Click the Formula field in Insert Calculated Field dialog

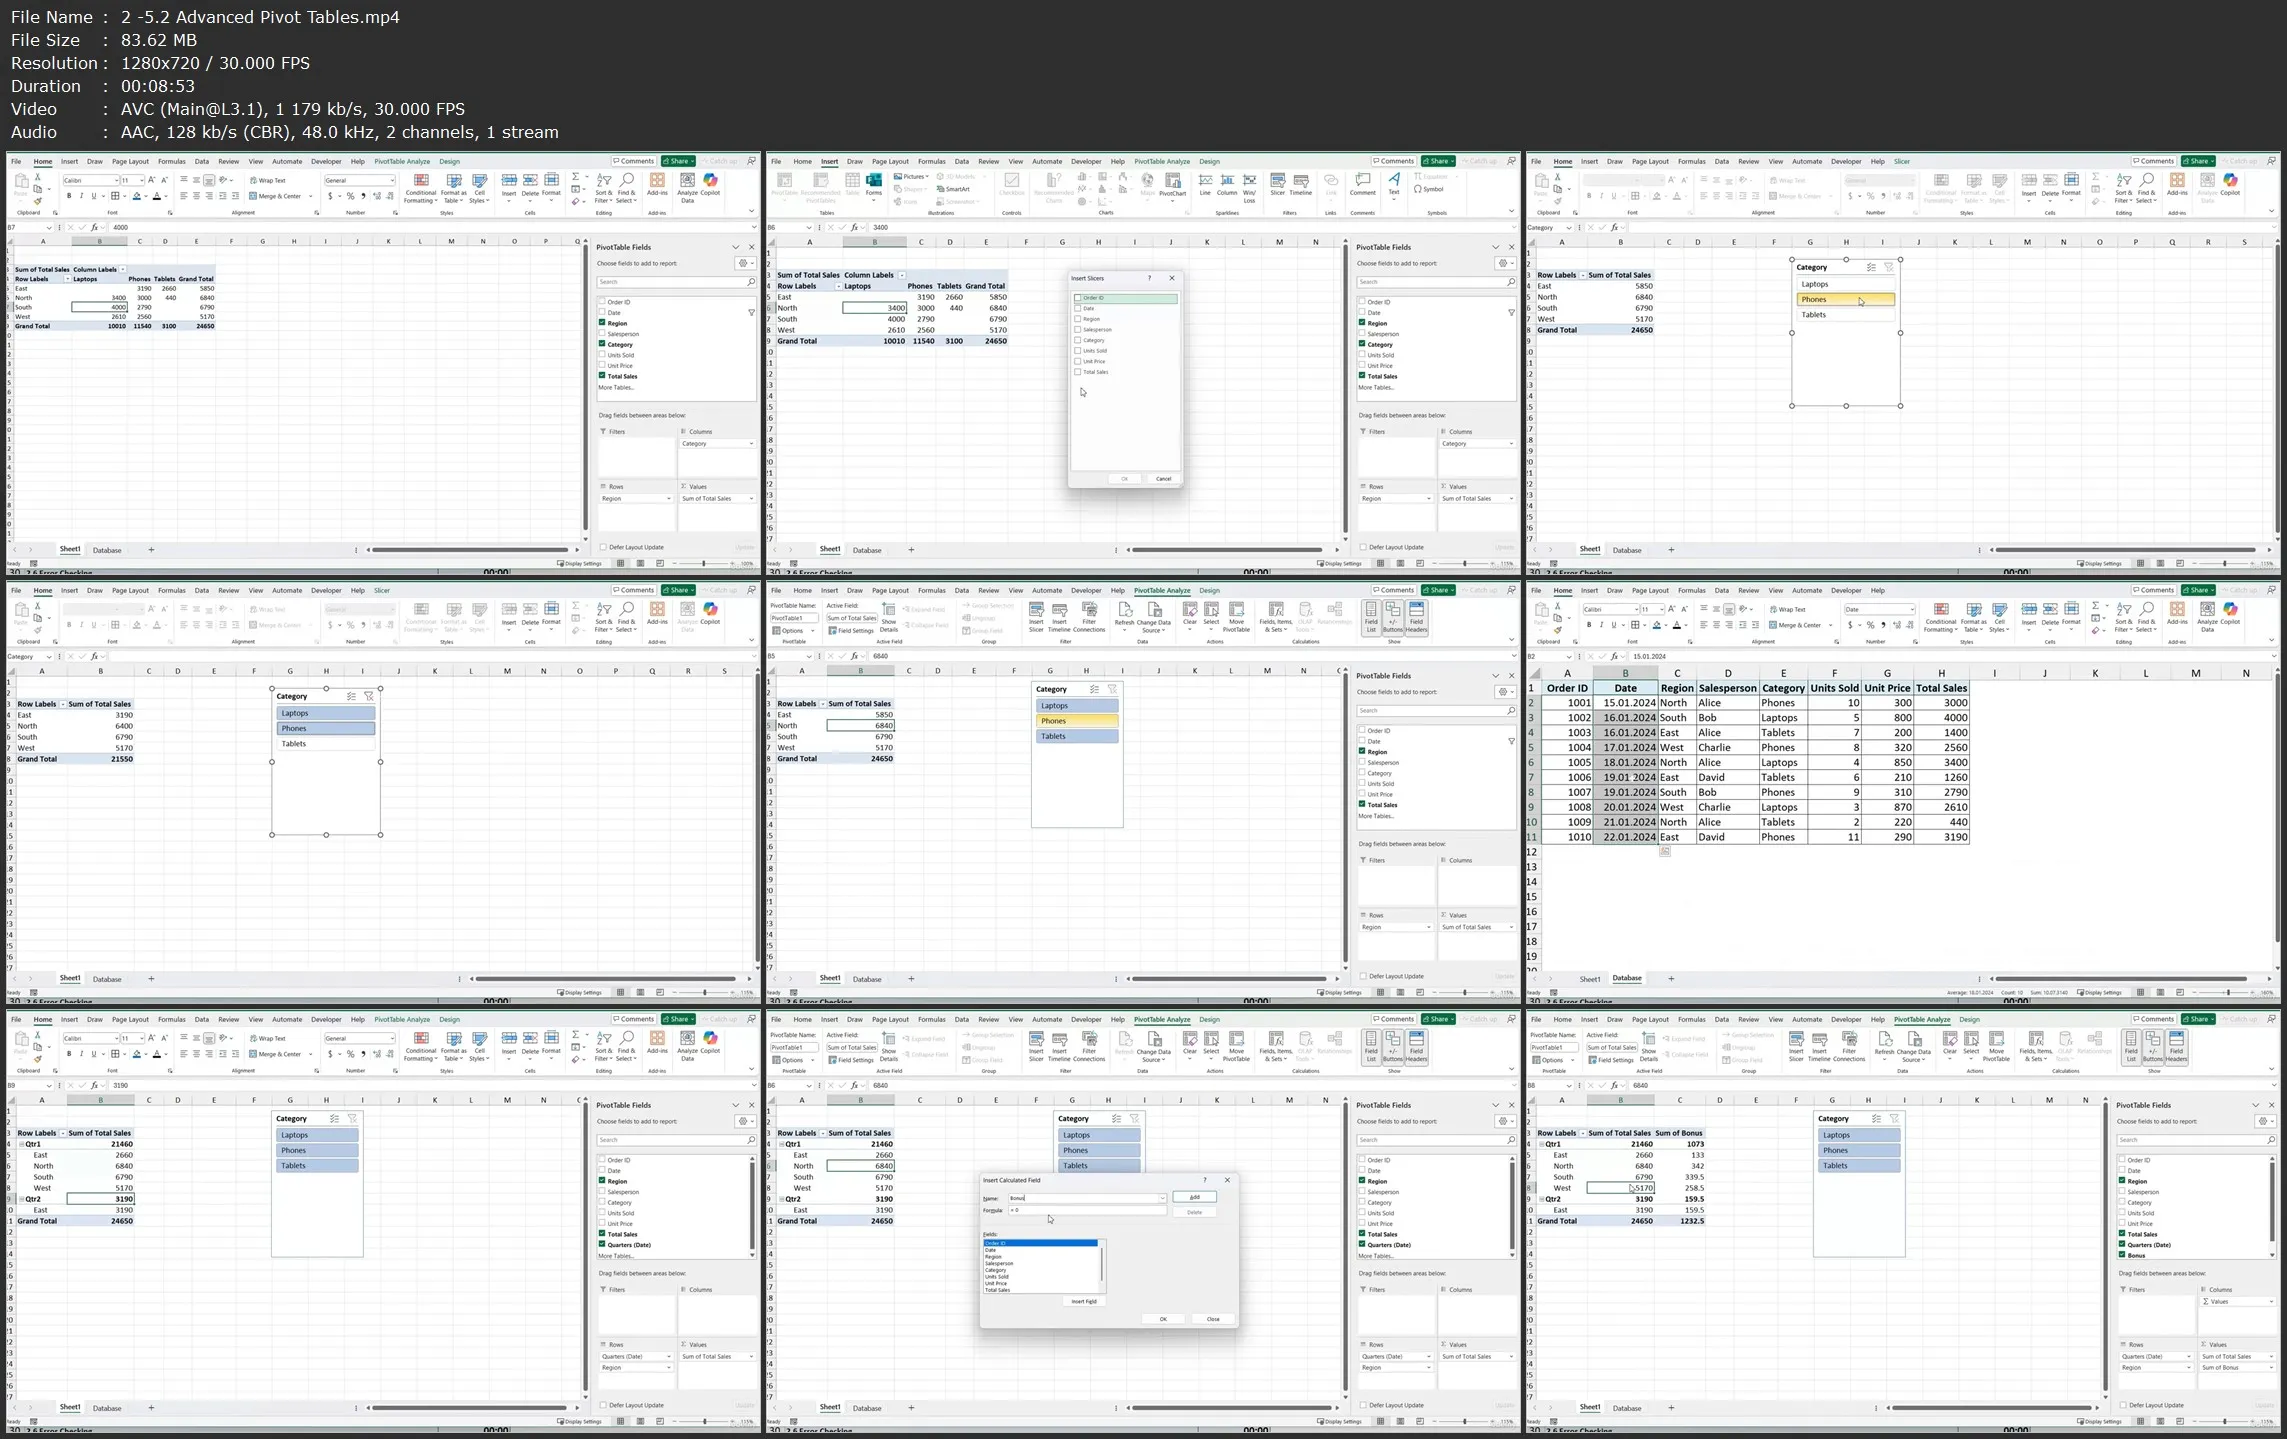pos(1087,1210)
